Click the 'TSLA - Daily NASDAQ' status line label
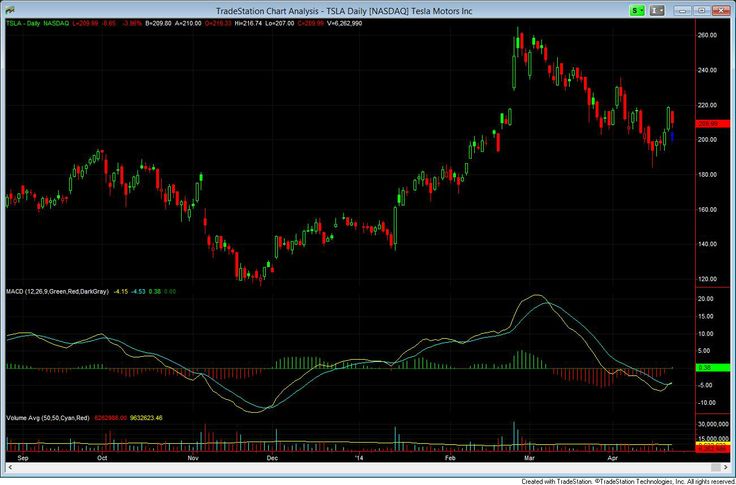The width and height of the screenshot is (736, 485). pyautogui.click(x=38, y=23)
